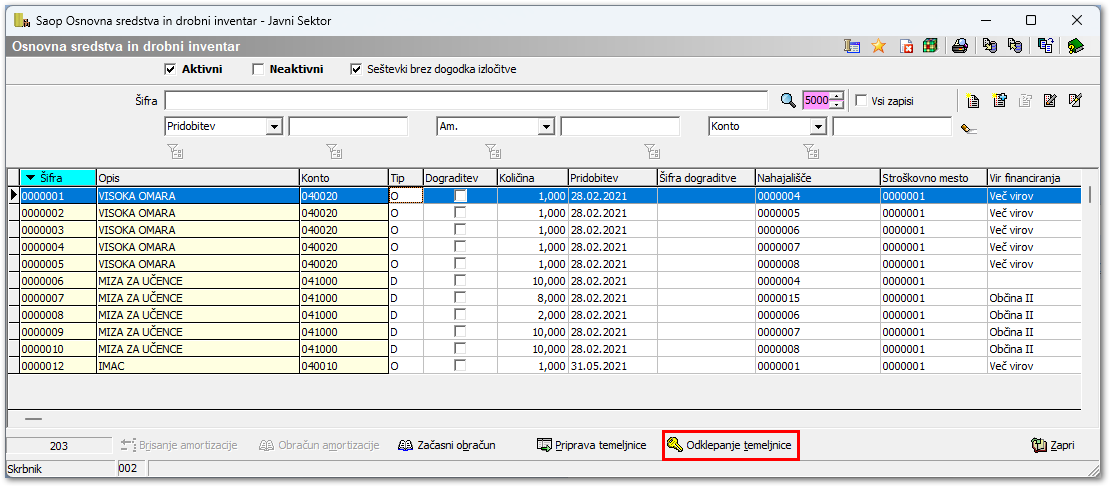Click the app icon in the title bar

pos(22,20)
